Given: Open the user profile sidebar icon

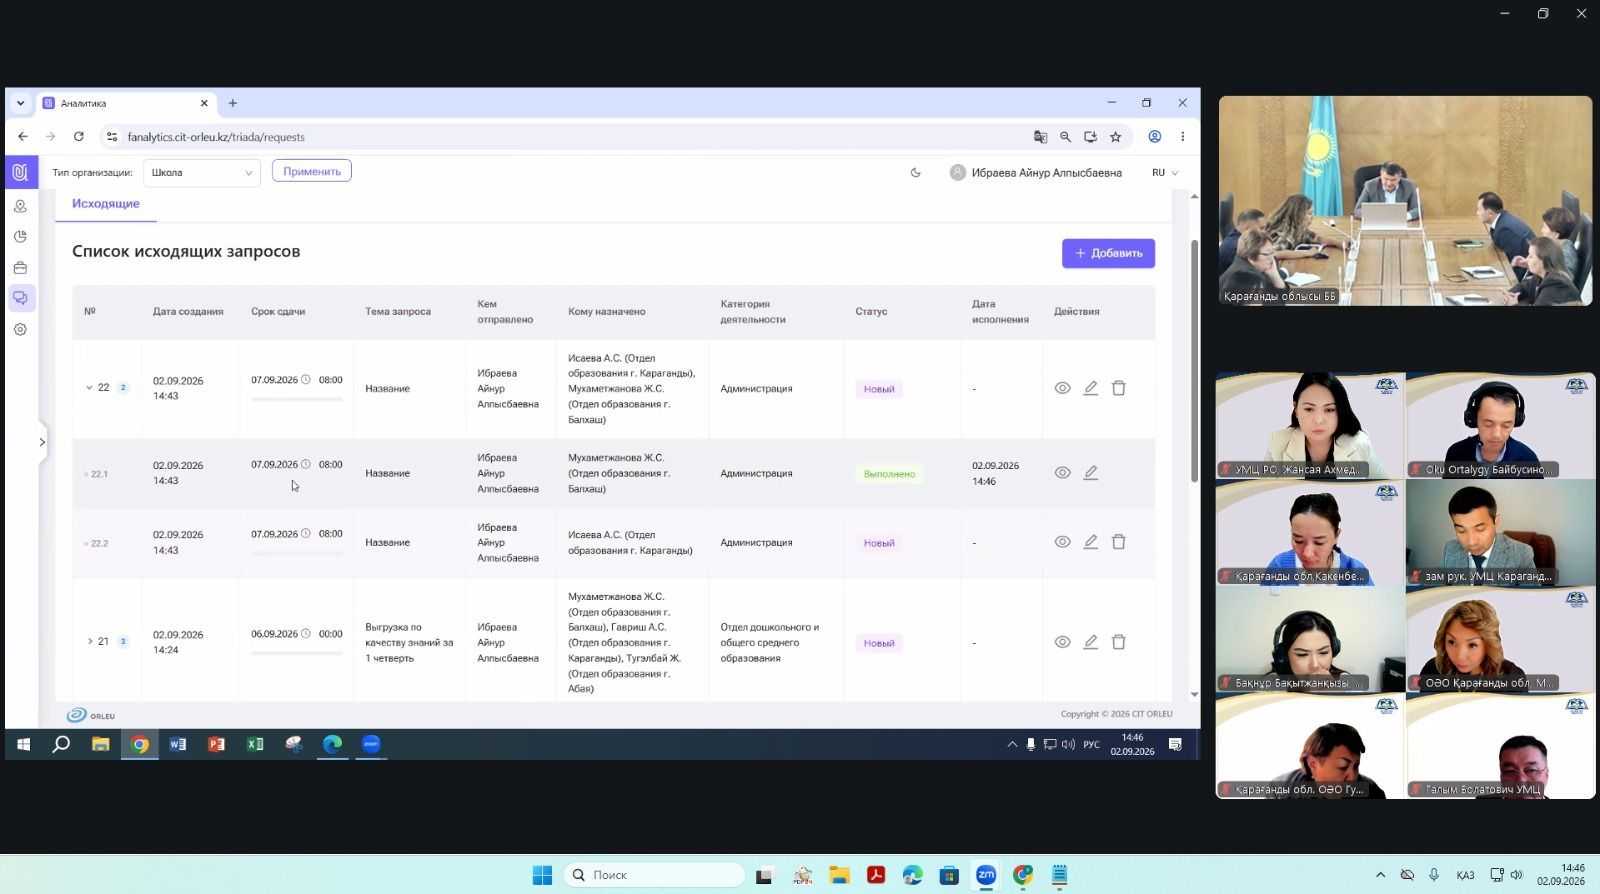Looking at the screenshot, I should (x=20, y=206).
